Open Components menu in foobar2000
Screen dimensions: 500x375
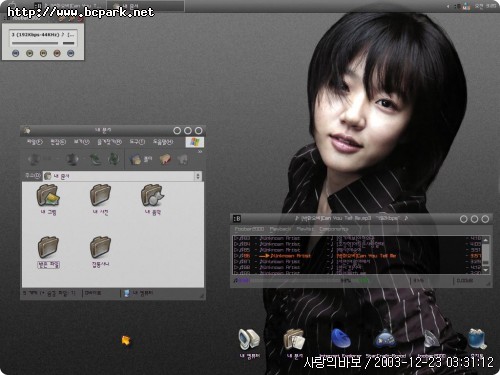click(x=334, y=229)
